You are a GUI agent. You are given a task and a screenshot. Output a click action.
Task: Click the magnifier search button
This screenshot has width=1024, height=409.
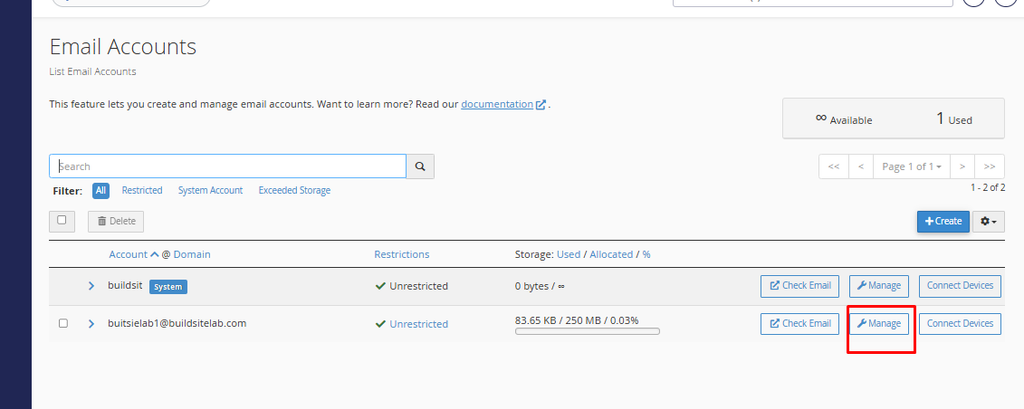coord(421,167)
